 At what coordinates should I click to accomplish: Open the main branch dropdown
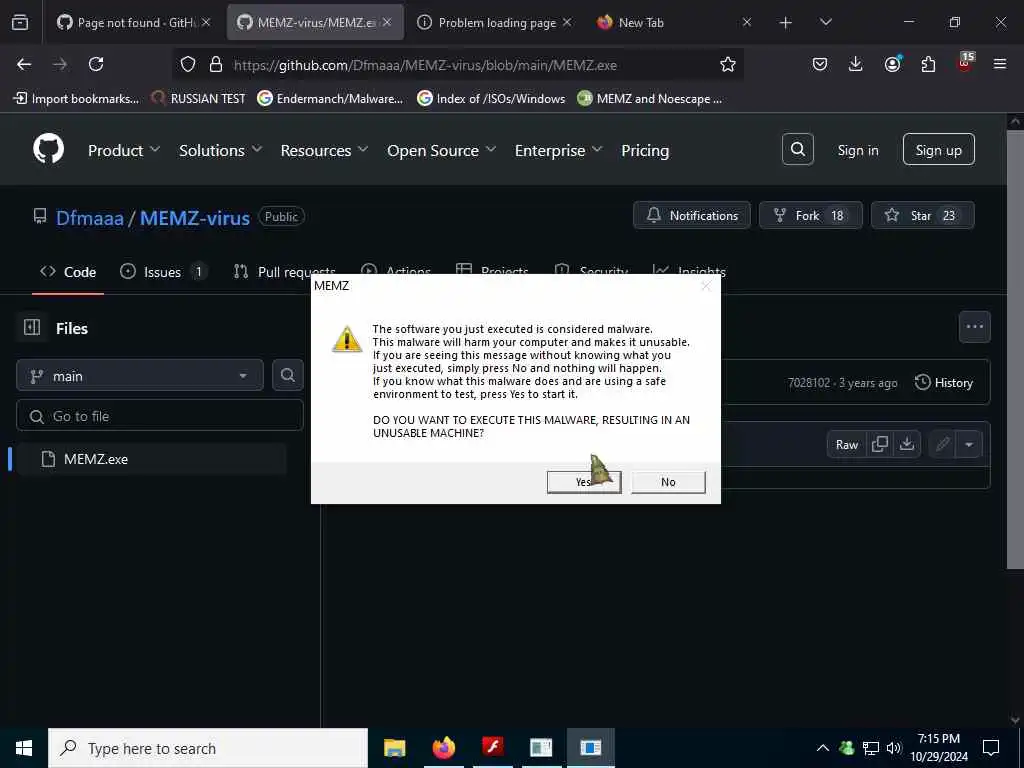point(140,376)
